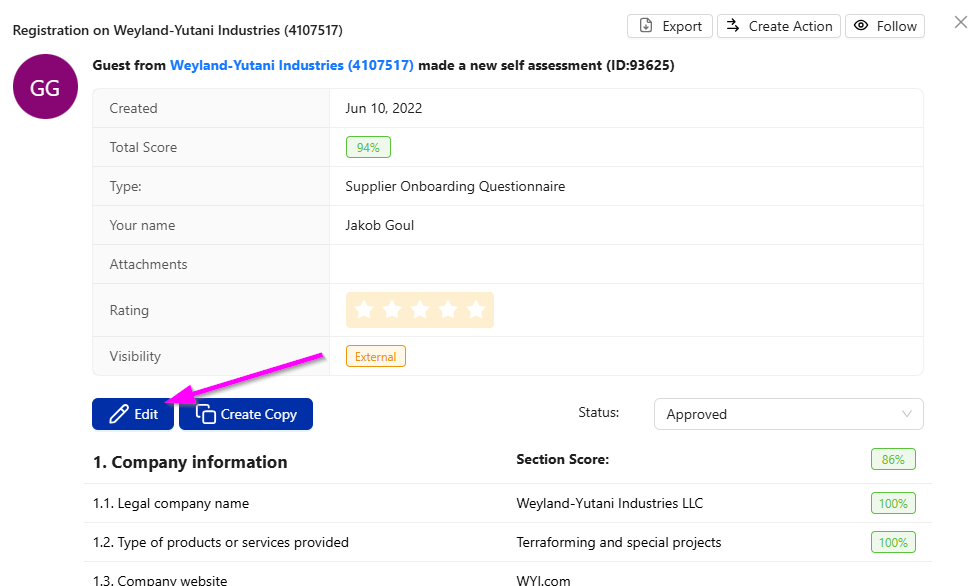Click the 1.2. Type of products question

click(x=221, y=542)
